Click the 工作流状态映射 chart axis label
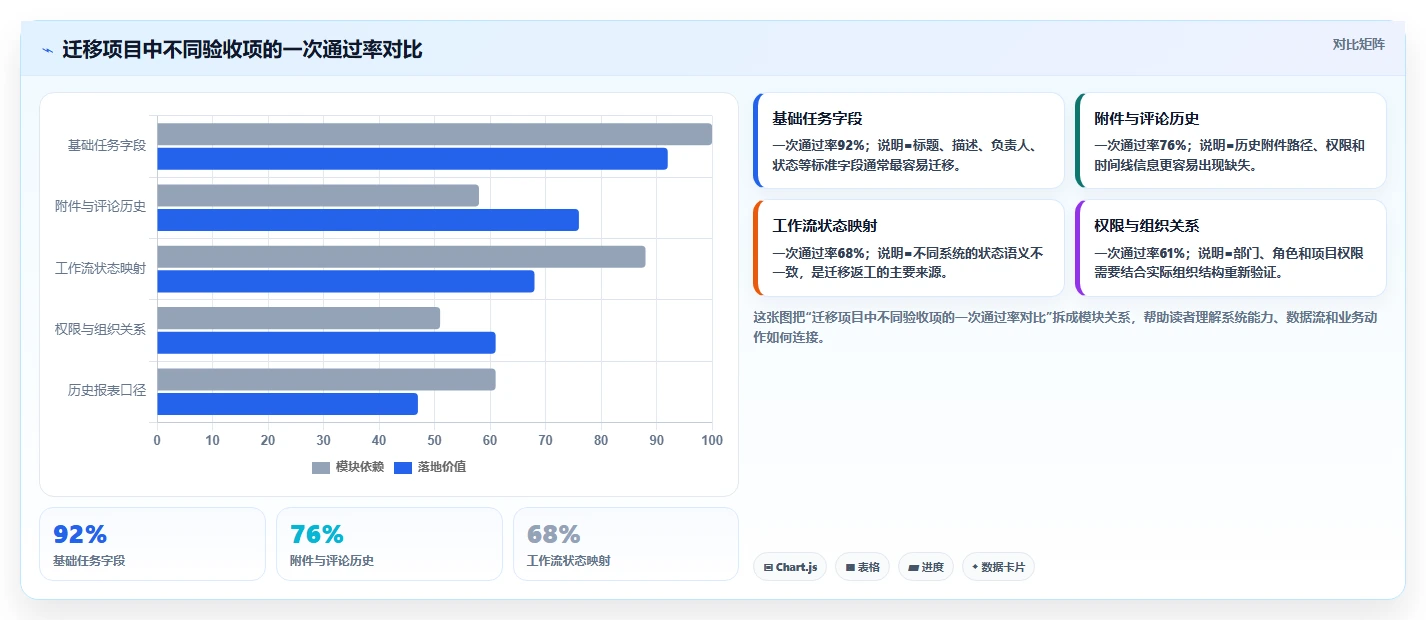The width and height of the screenshot is (1426, 620). click(x=100, y=268)
